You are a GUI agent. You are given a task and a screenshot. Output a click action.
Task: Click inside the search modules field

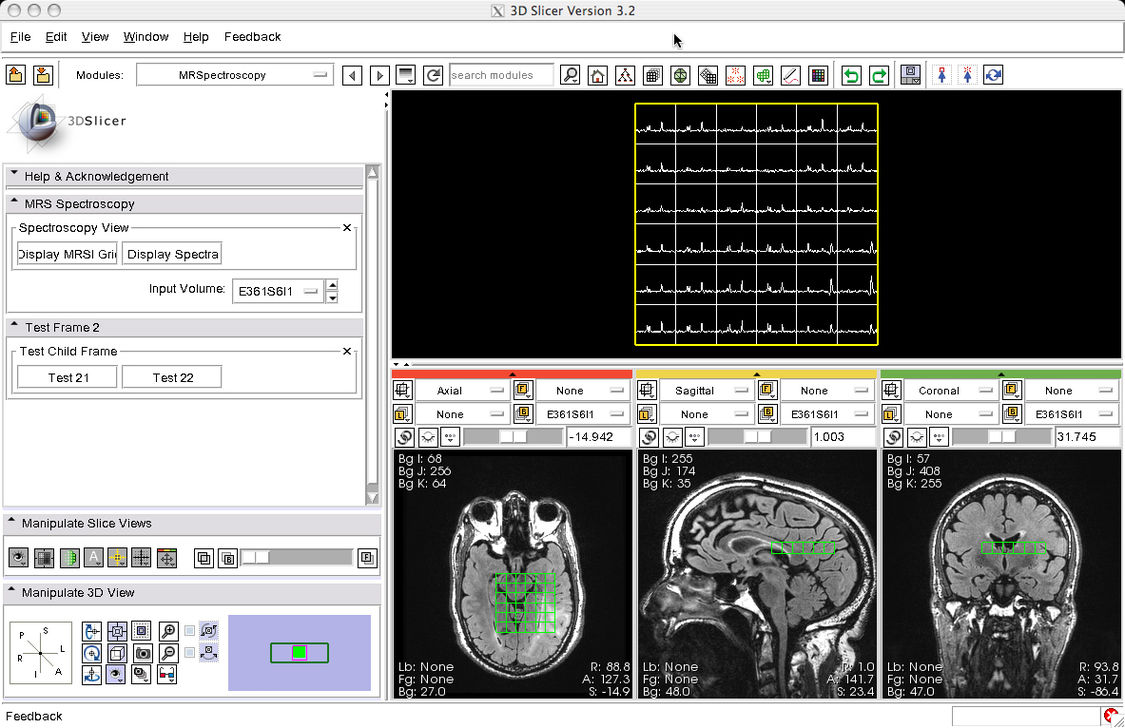coord(500,74)
